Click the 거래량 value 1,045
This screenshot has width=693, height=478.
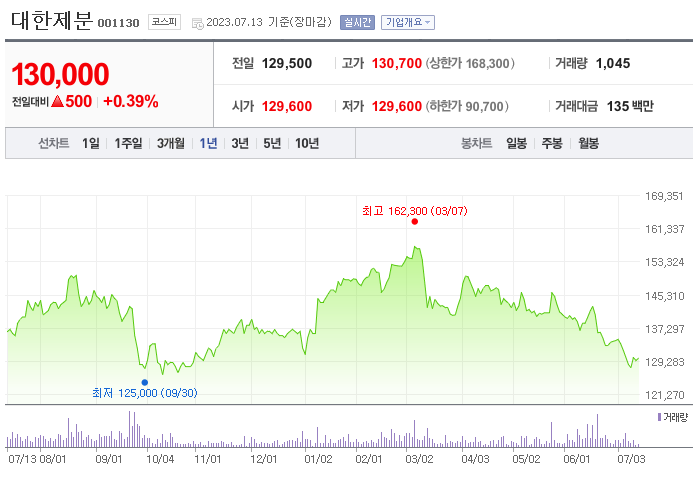pyautogui.click(x=613, y=63)
